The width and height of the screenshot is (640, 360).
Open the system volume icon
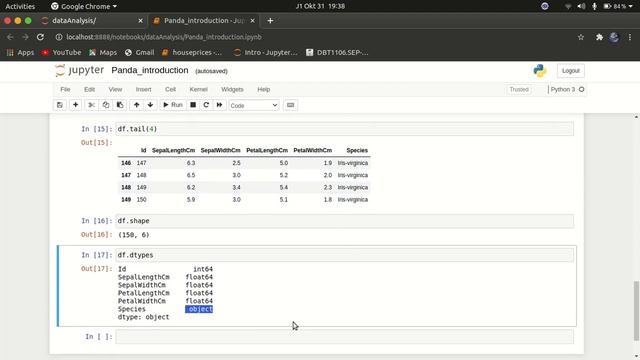tap(581, 6)
